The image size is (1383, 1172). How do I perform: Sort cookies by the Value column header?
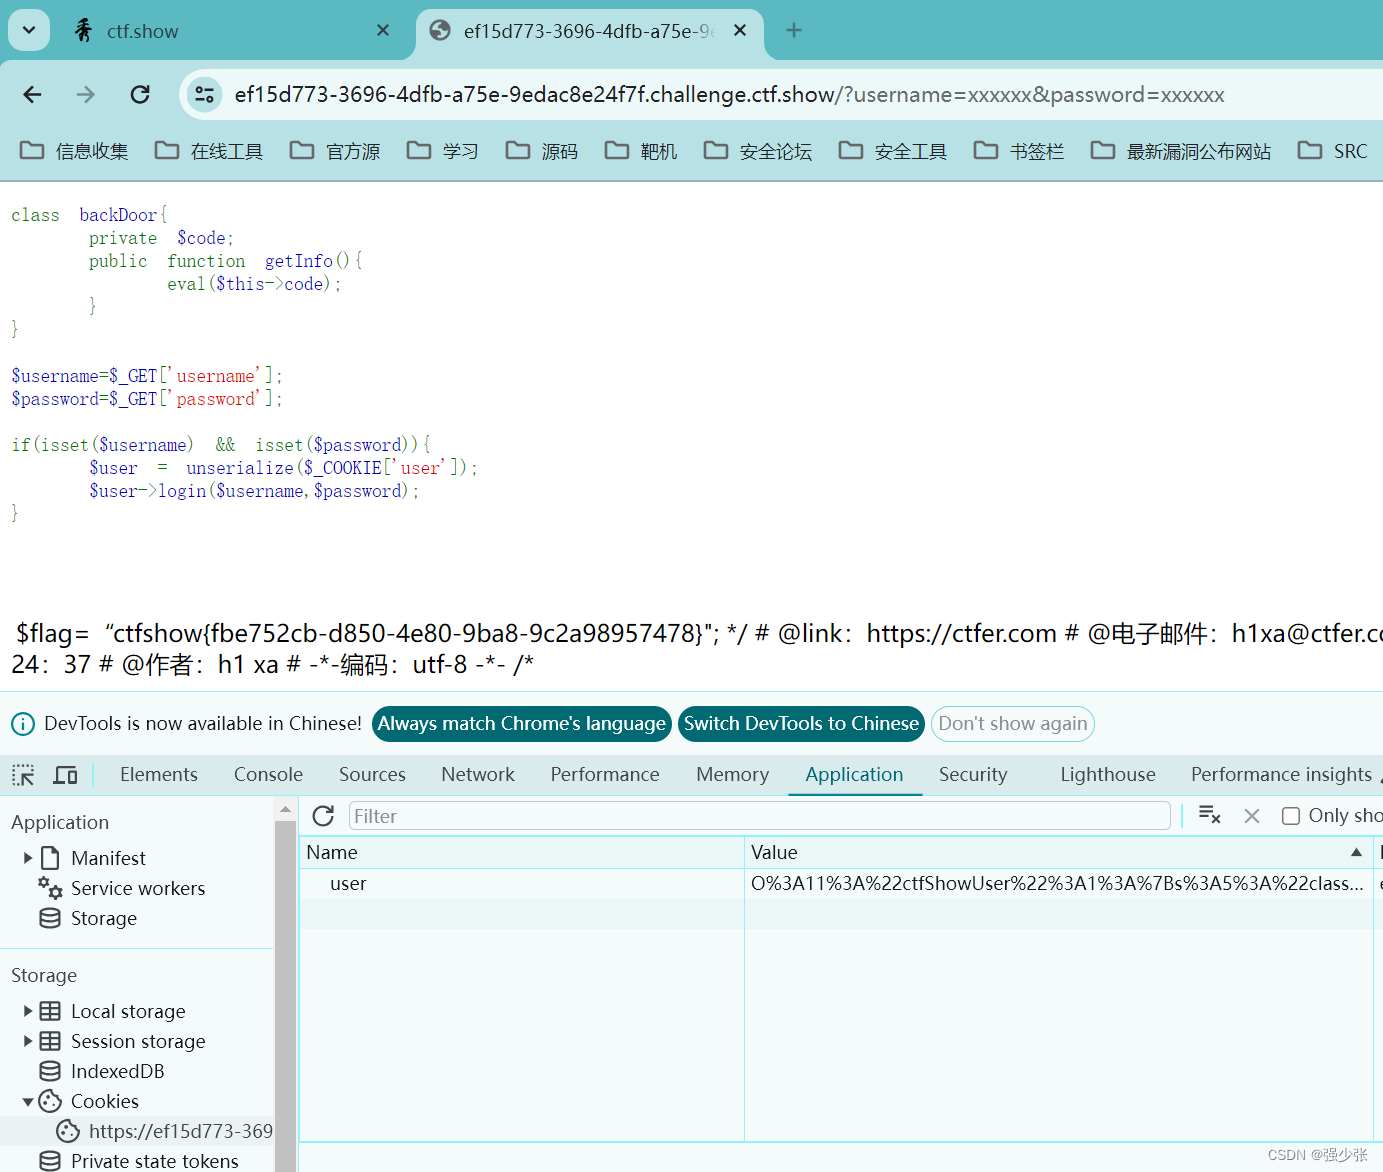click(x=1059, y=853)
